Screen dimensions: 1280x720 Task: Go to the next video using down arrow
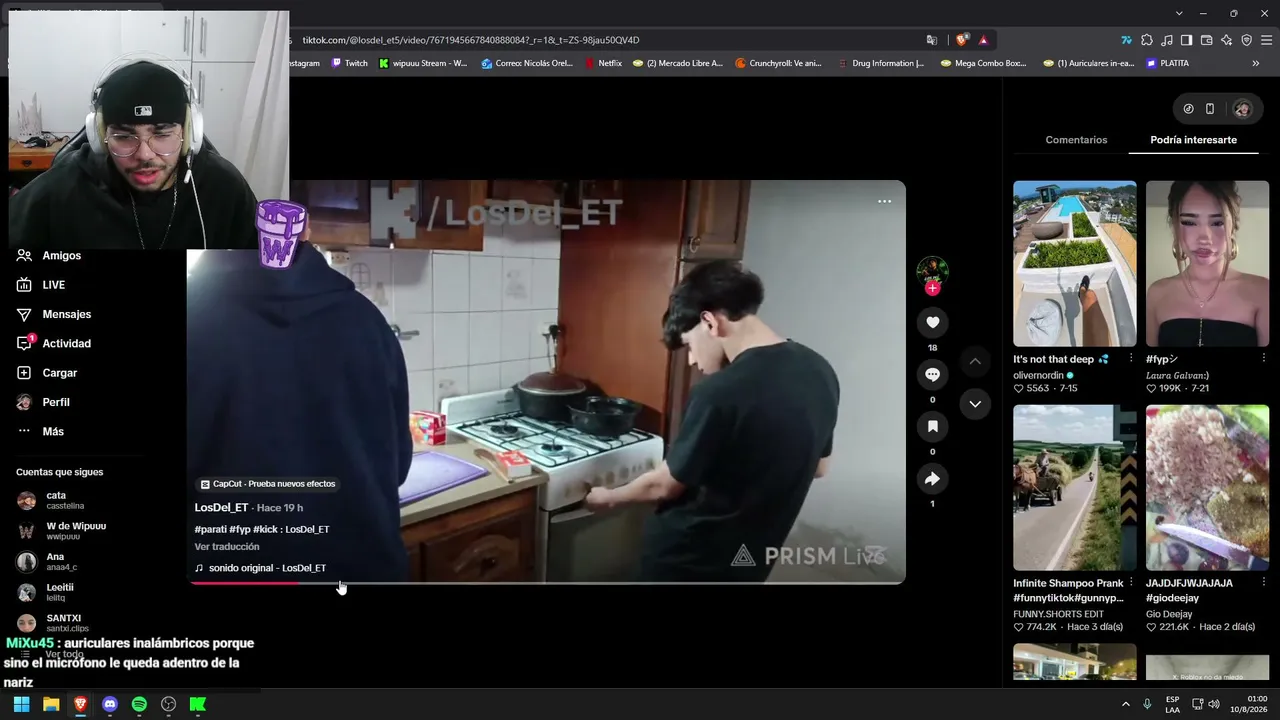pyautogui.click(x=975, y=404)
